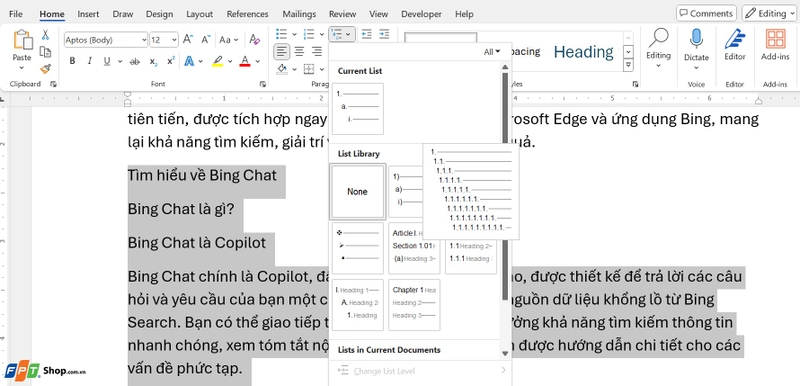Open the Comments button
Image resolution: width=800 pixels, height=386 pixels.
click(x=707, y=14)
